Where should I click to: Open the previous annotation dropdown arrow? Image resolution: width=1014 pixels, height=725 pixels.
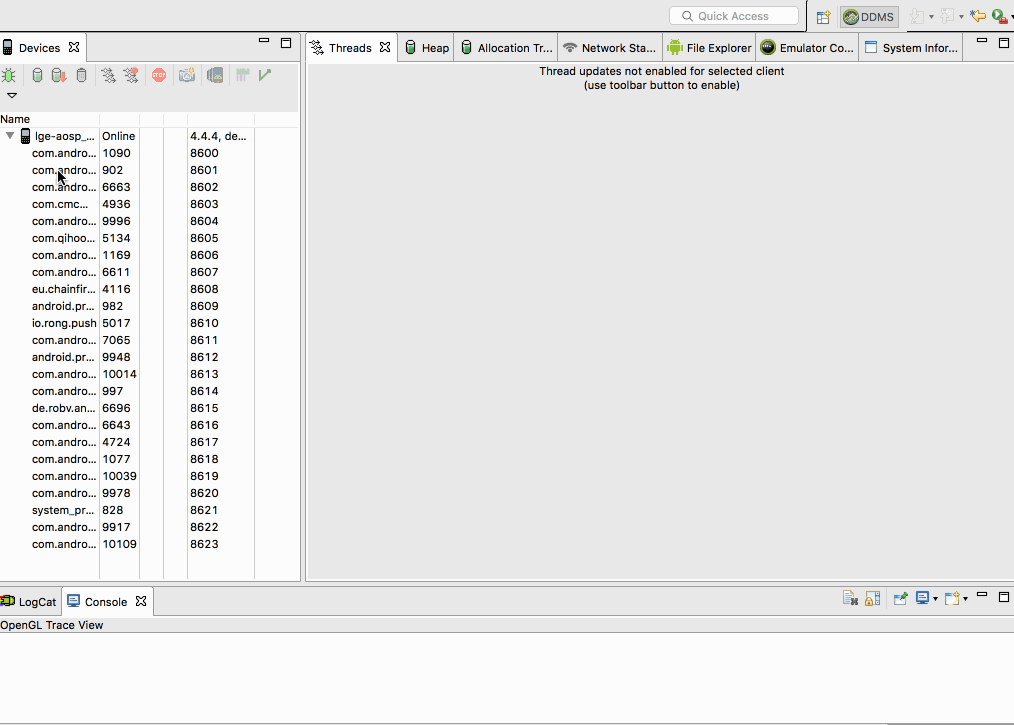(961, 17)
